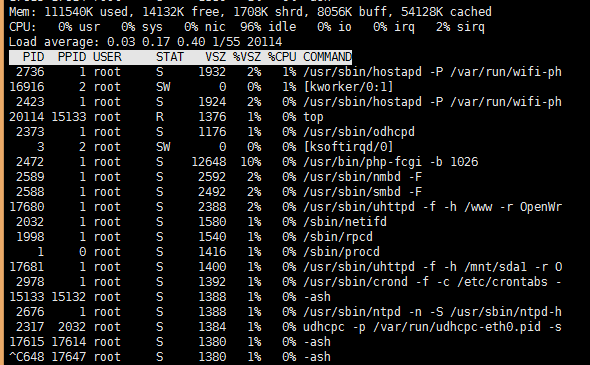
Task: Click the VSZ value 2592 for nmbd
Action: pos(212,177)
